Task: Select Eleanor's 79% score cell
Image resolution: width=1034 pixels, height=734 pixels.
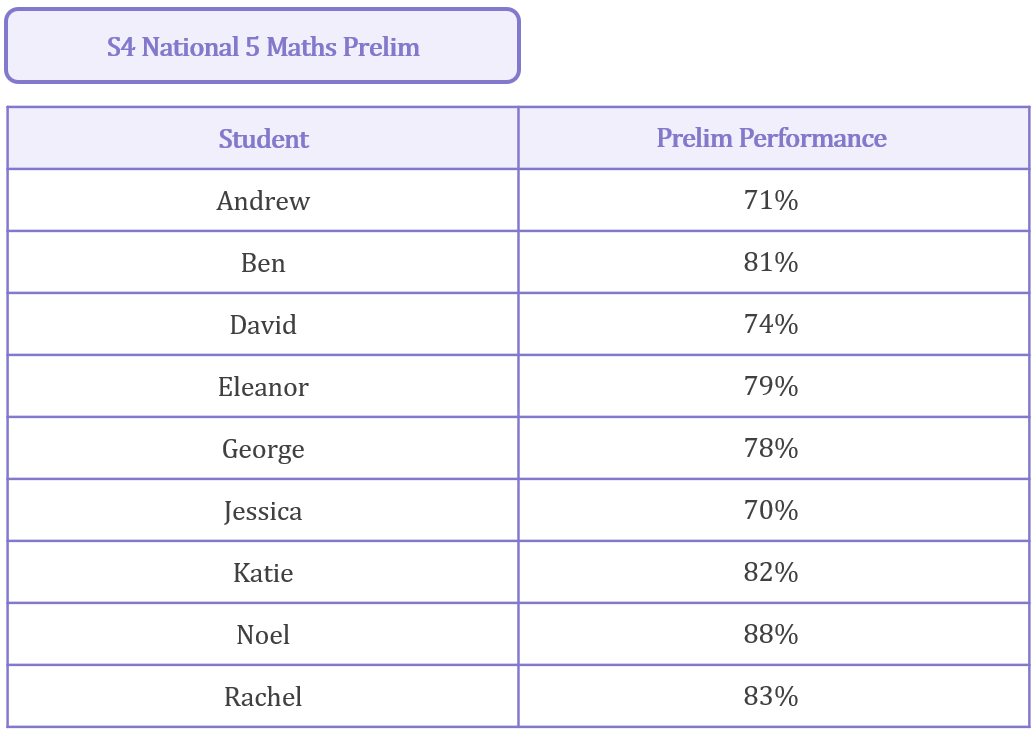Action: tap(771, 387)
